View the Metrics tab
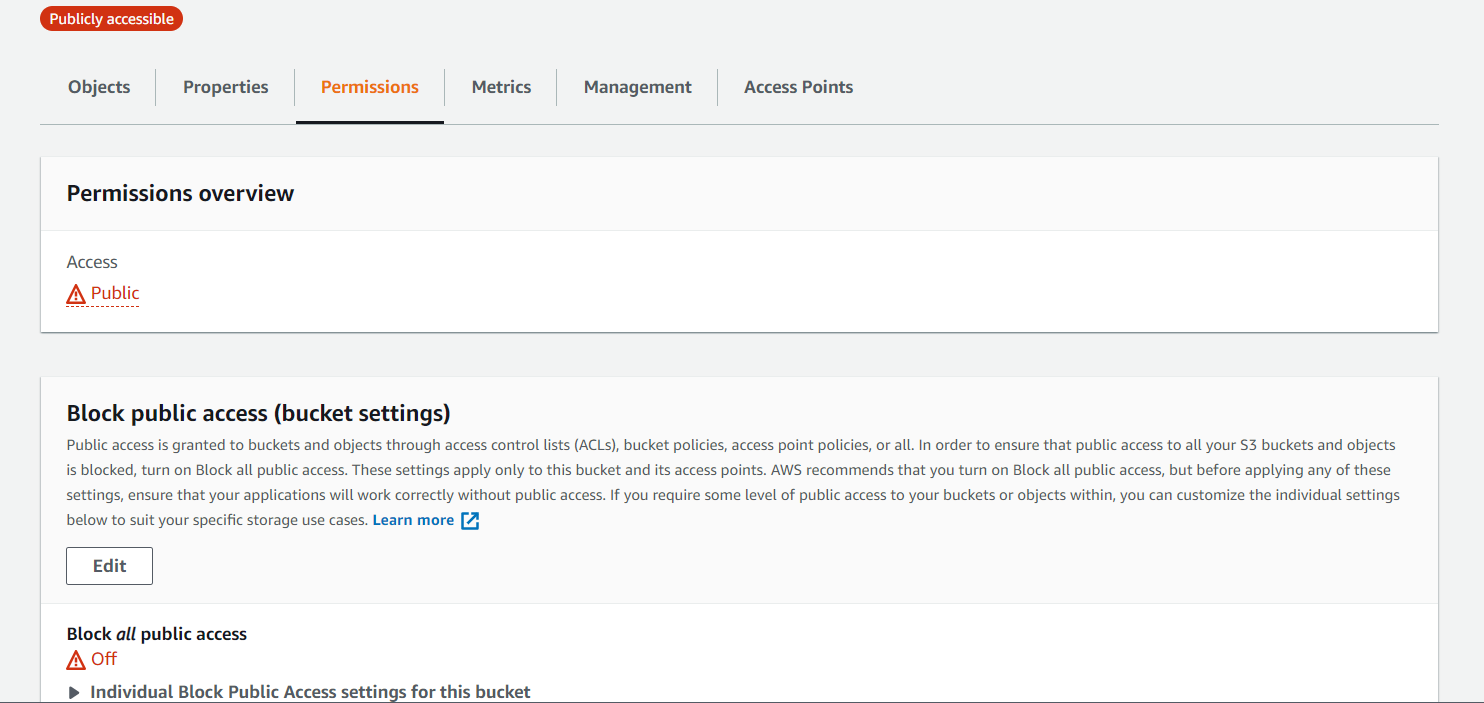The height and width of the screenshot is (703, 1484). (500, 87)
